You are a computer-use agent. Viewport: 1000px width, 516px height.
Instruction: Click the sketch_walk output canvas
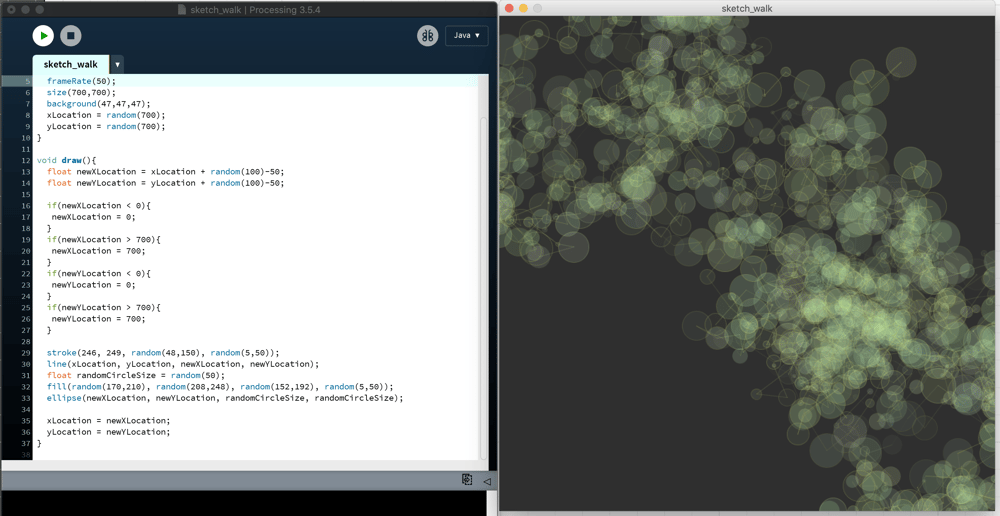747,263
